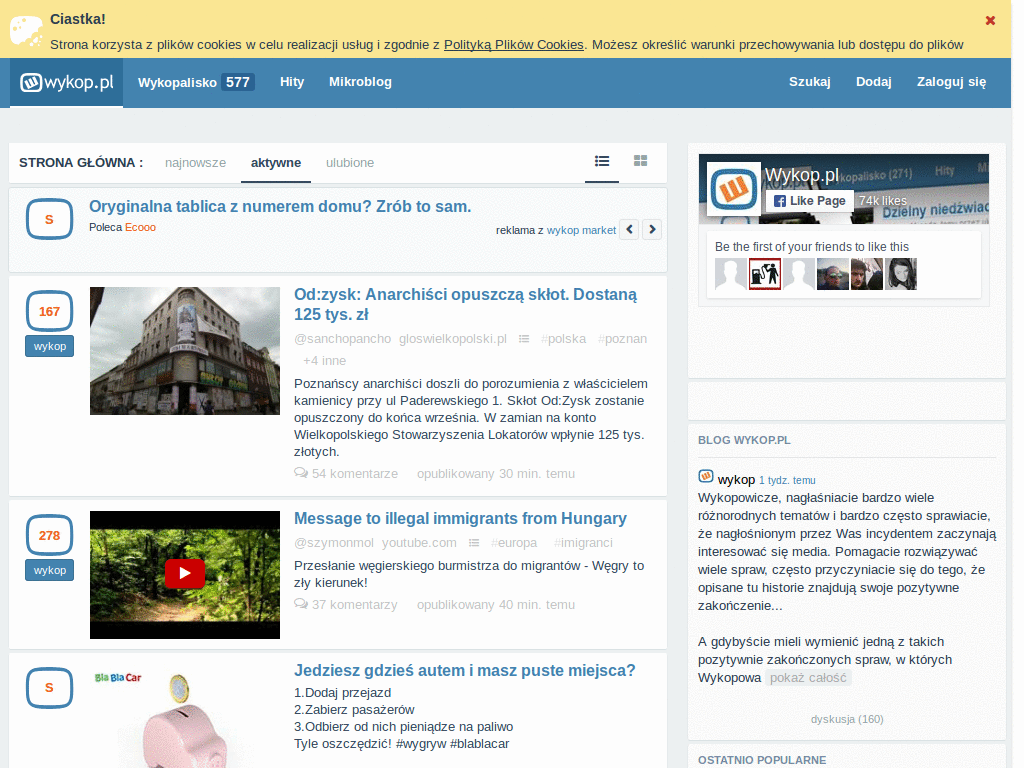1024x768 pixels.
Task: Expand blog post with pokaż całość
Action: pyautogui.click(x=808, y=678)
